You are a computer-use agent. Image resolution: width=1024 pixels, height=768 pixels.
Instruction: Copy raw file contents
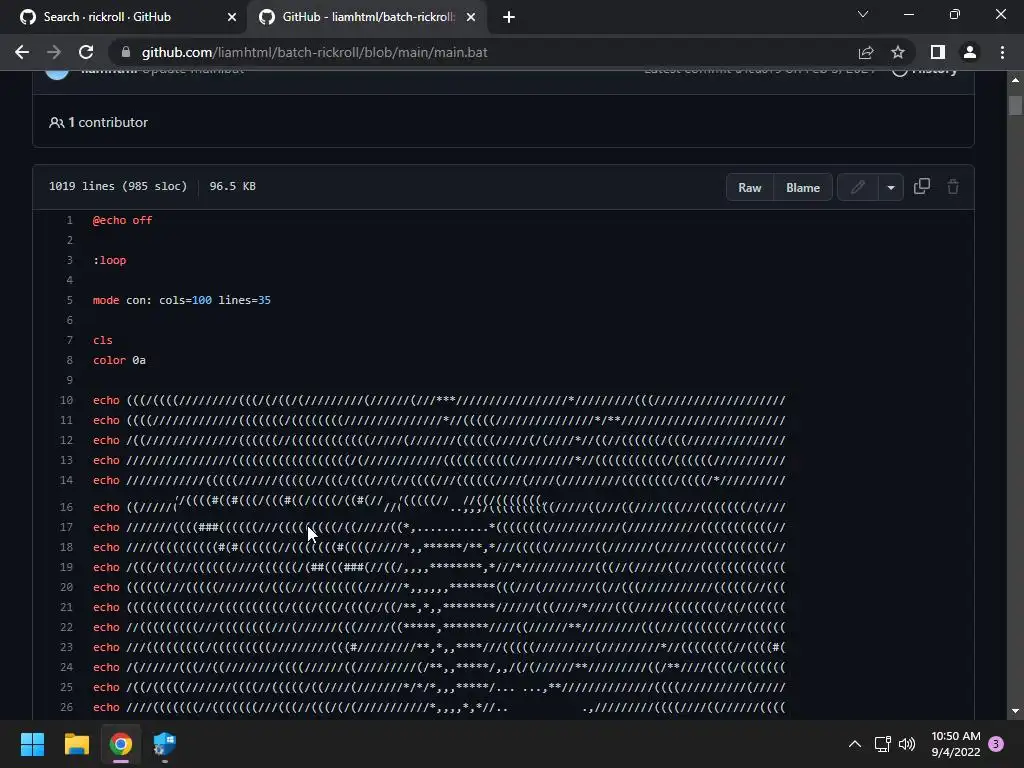(x=921, y=187)
